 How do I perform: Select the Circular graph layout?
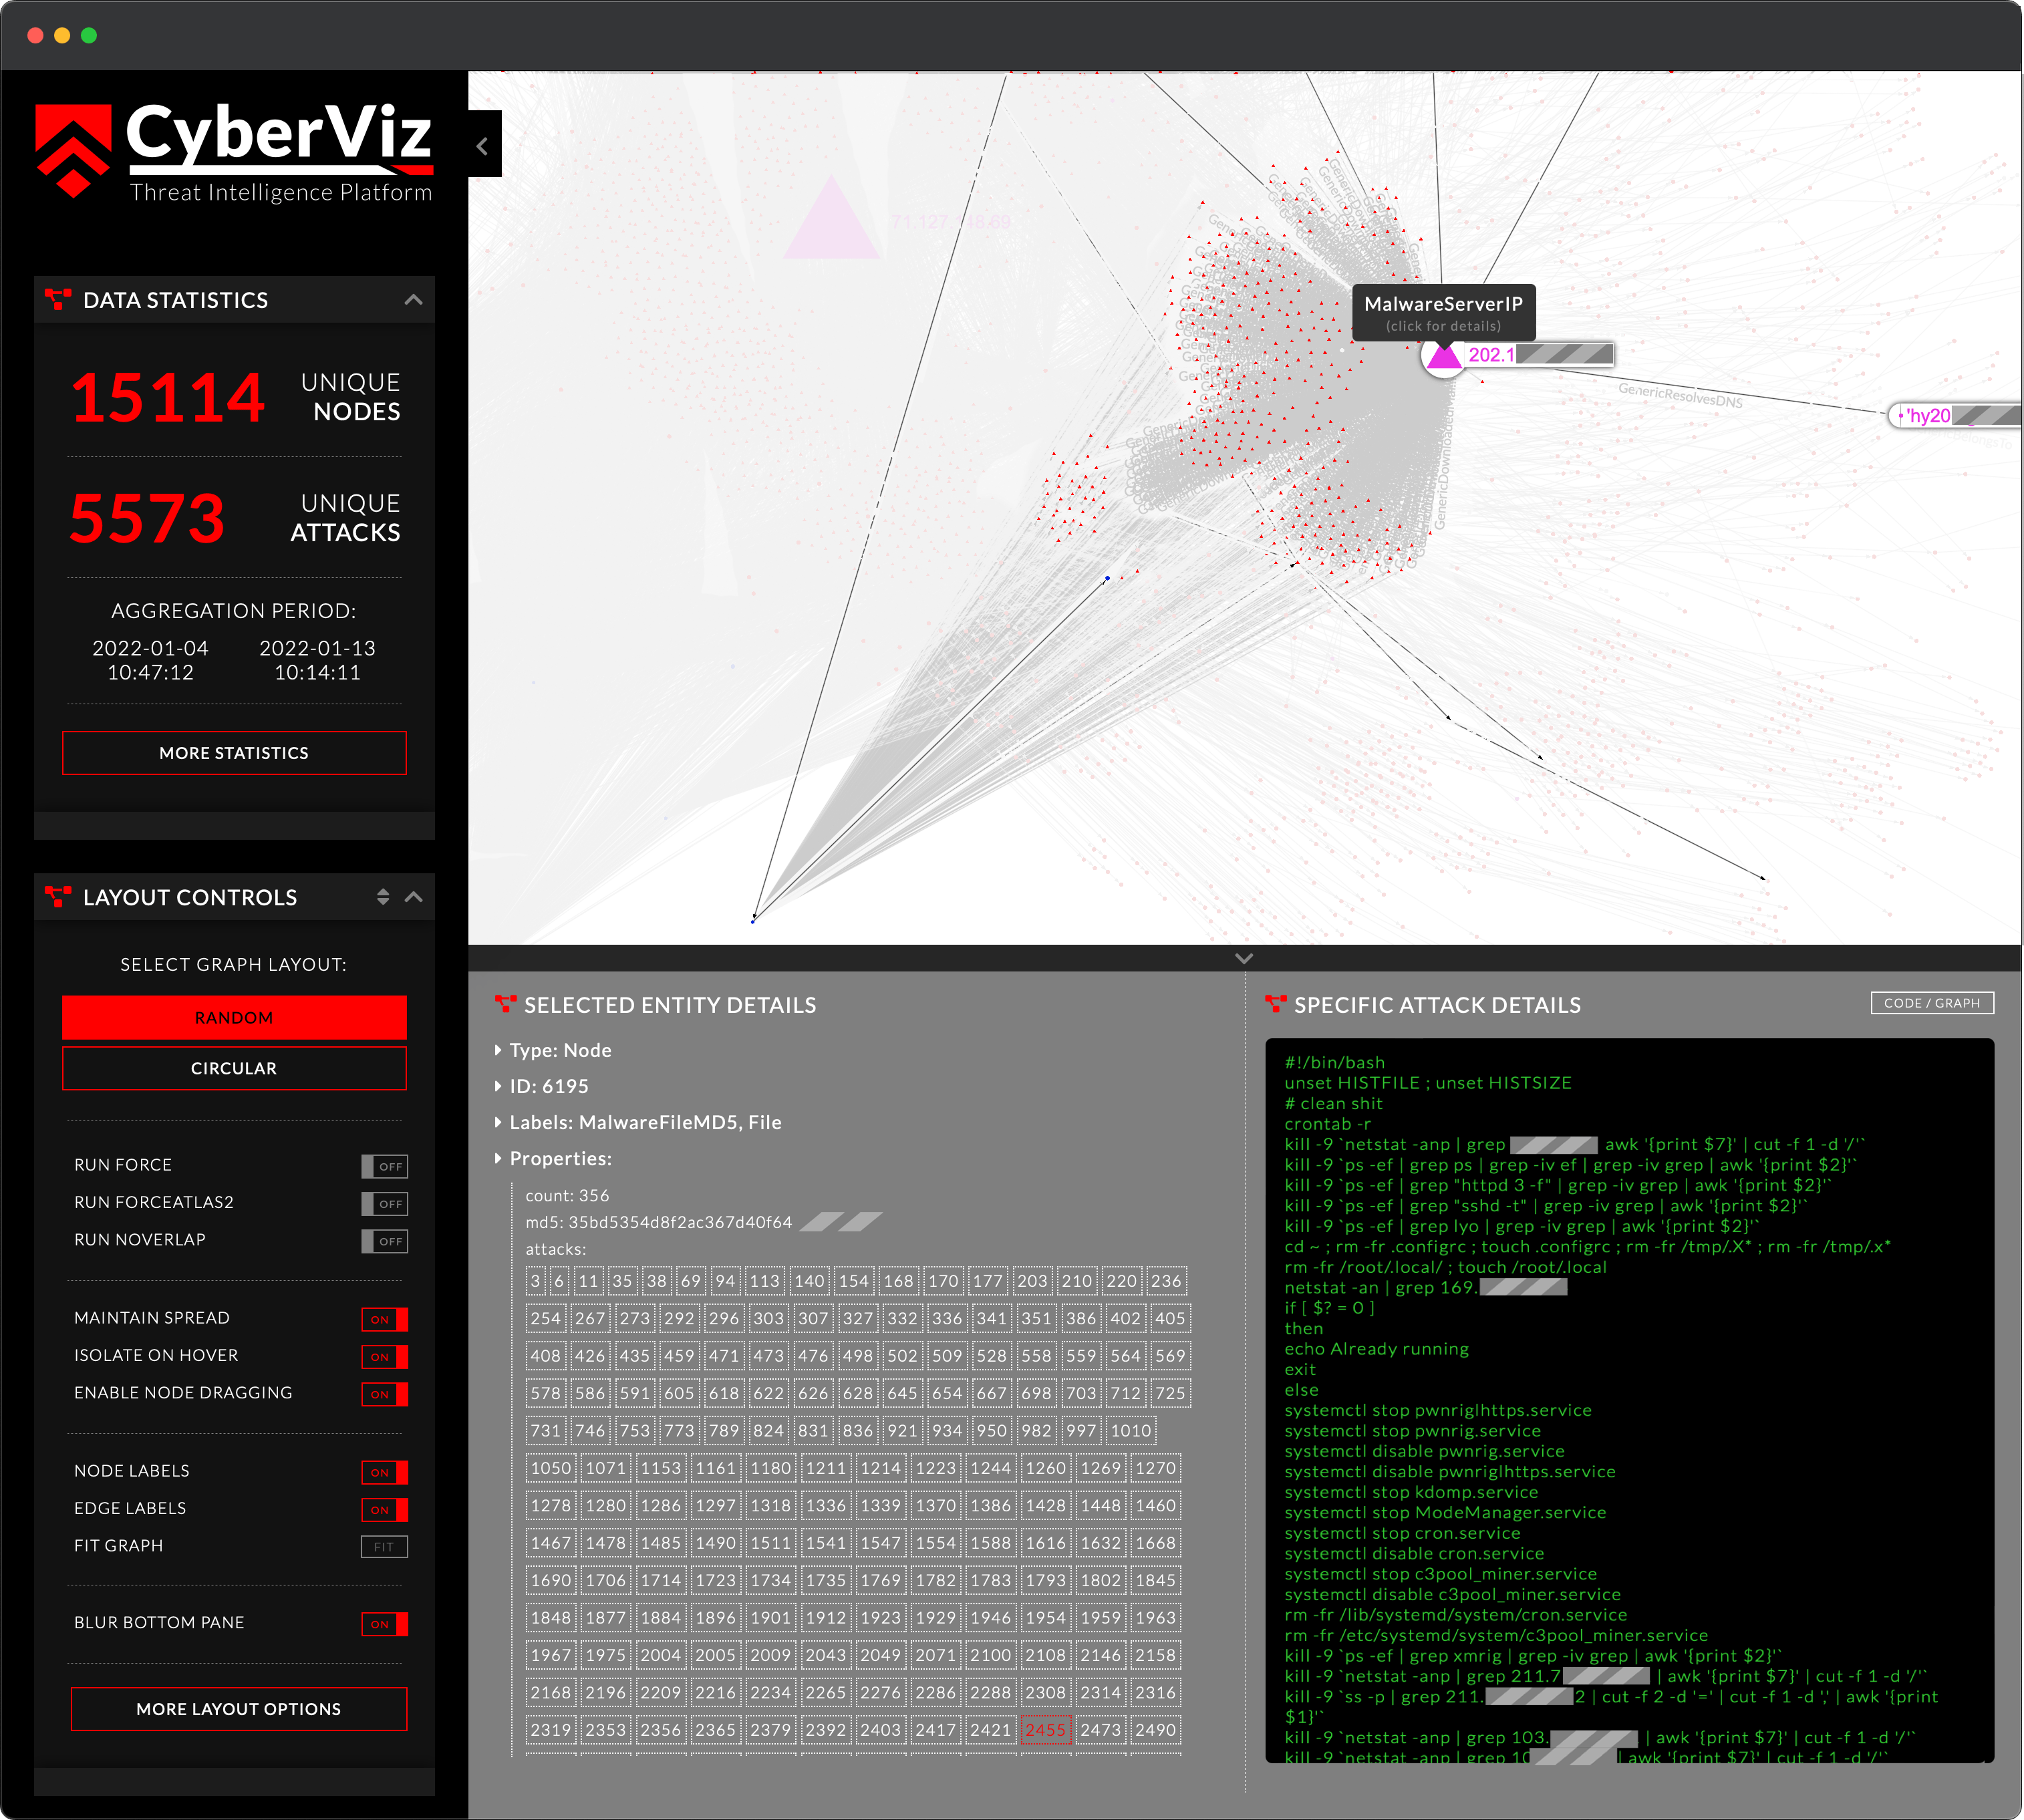pos(234,1068)
